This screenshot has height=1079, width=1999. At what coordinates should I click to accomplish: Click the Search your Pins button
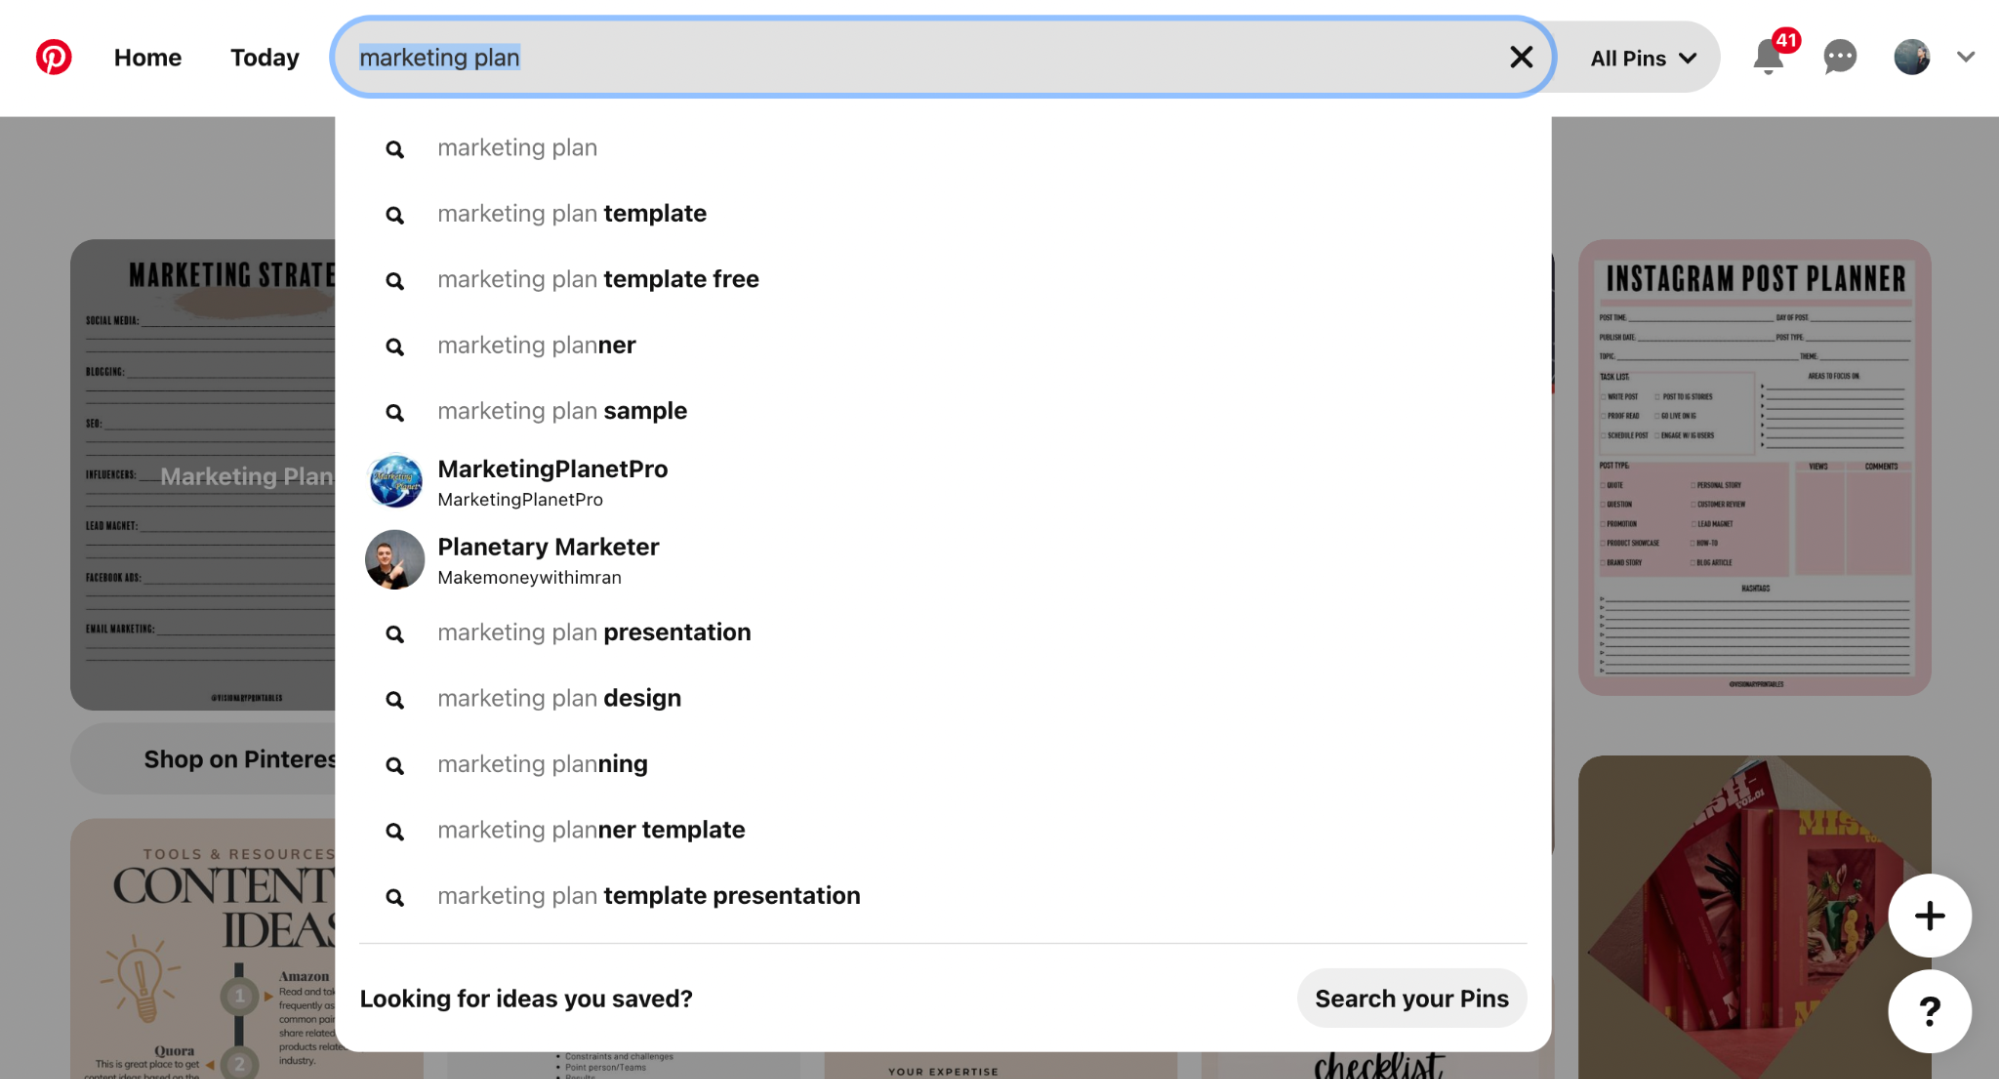(1411, 998)
